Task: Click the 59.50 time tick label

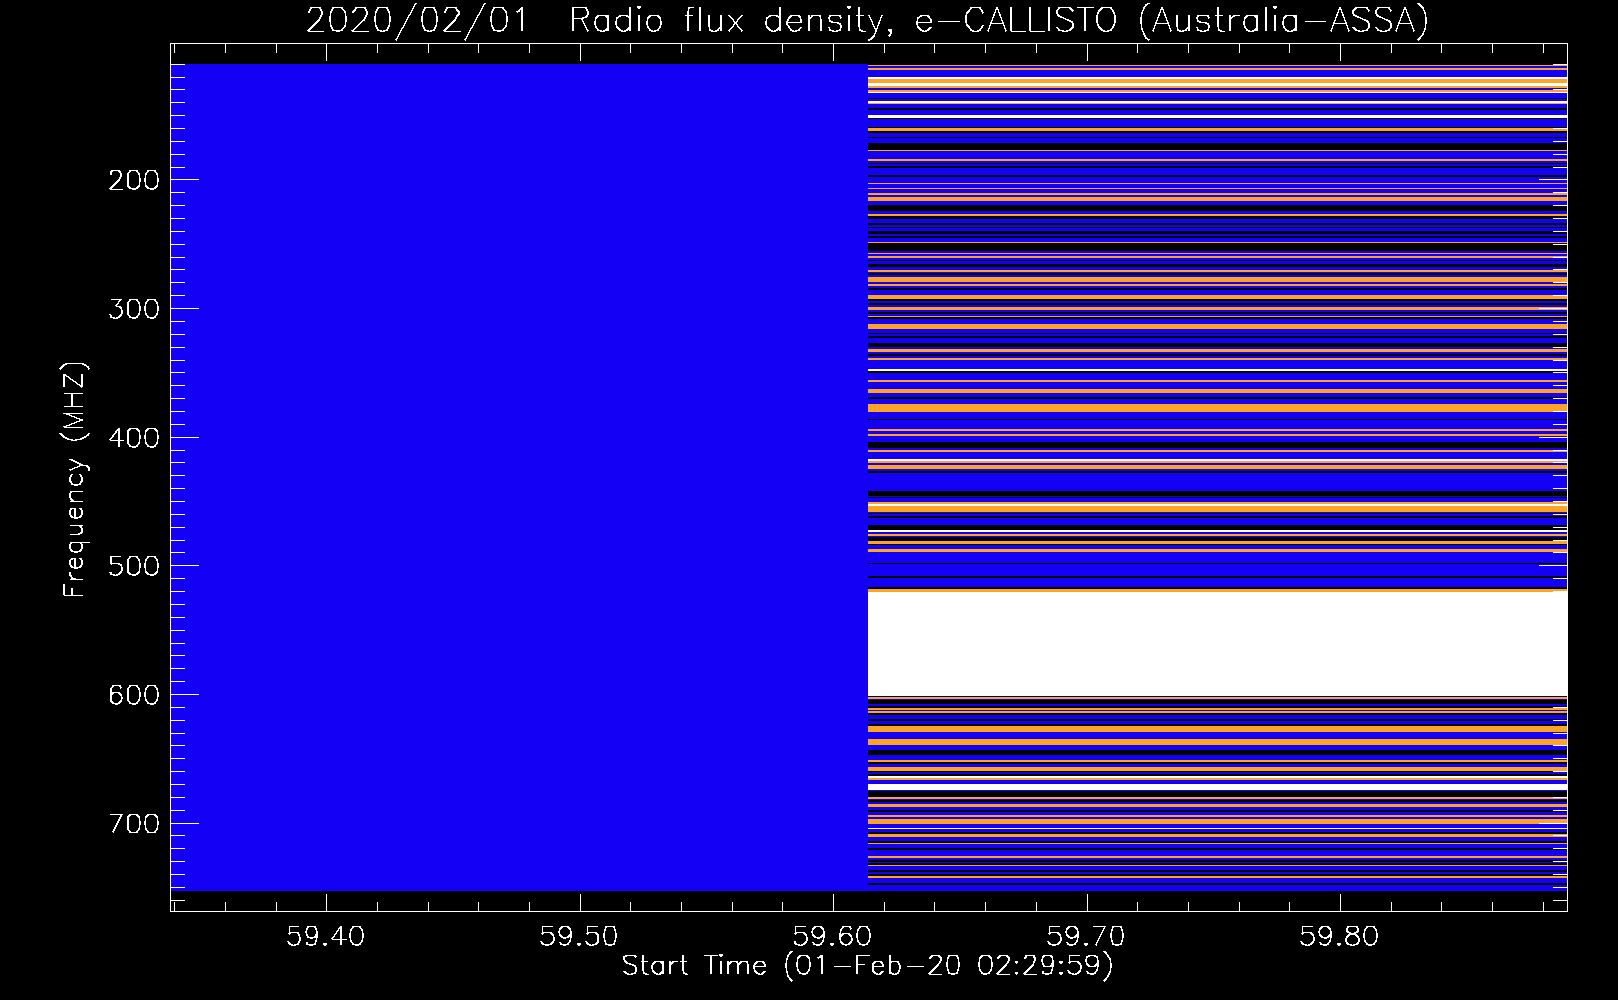Action: tap(579, 937)
